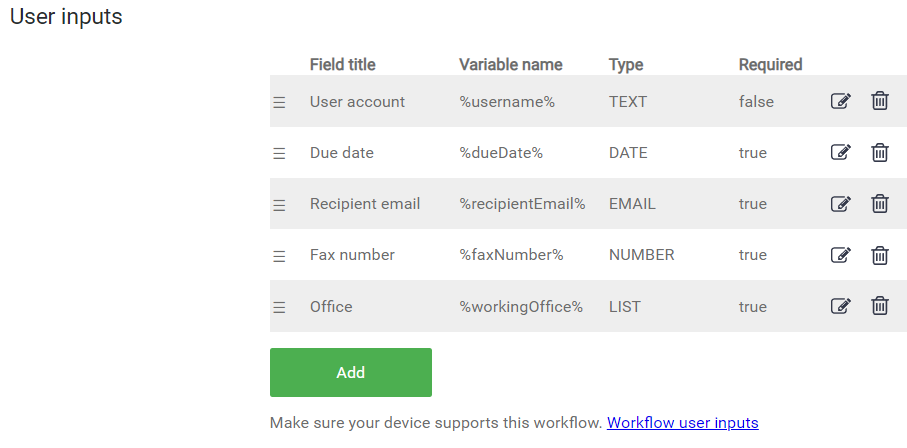This screenshot has height=448, width=907.
Task: Click the Fax number reorder handle
Action: (x=280, y=256)
